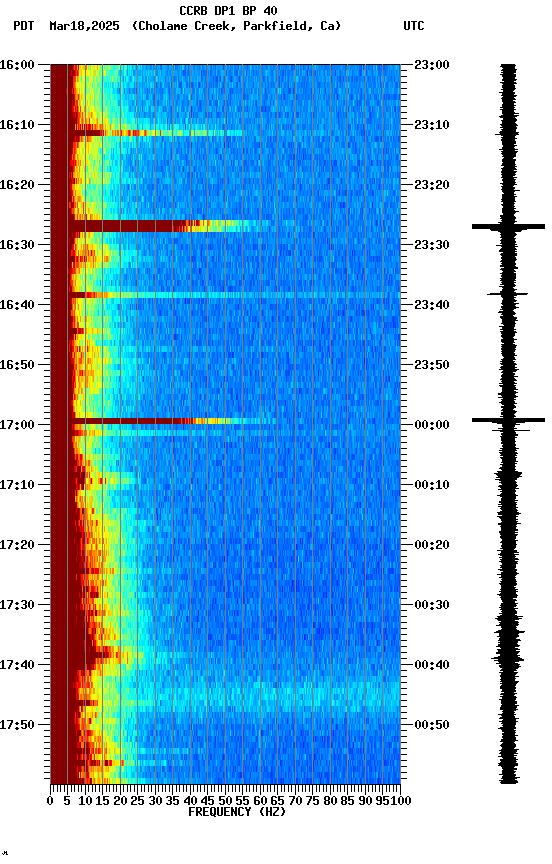Click the 17:40 PDT time label

[x=17, y=665]
